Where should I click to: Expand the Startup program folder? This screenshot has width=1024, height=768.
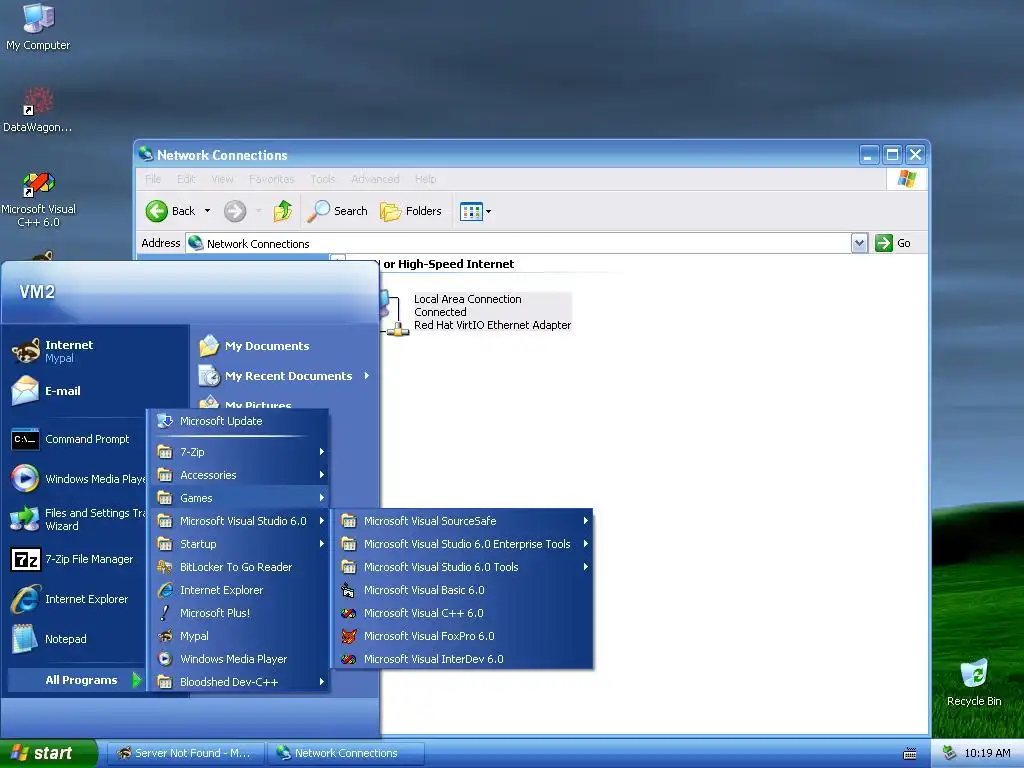tap(238, 544)
